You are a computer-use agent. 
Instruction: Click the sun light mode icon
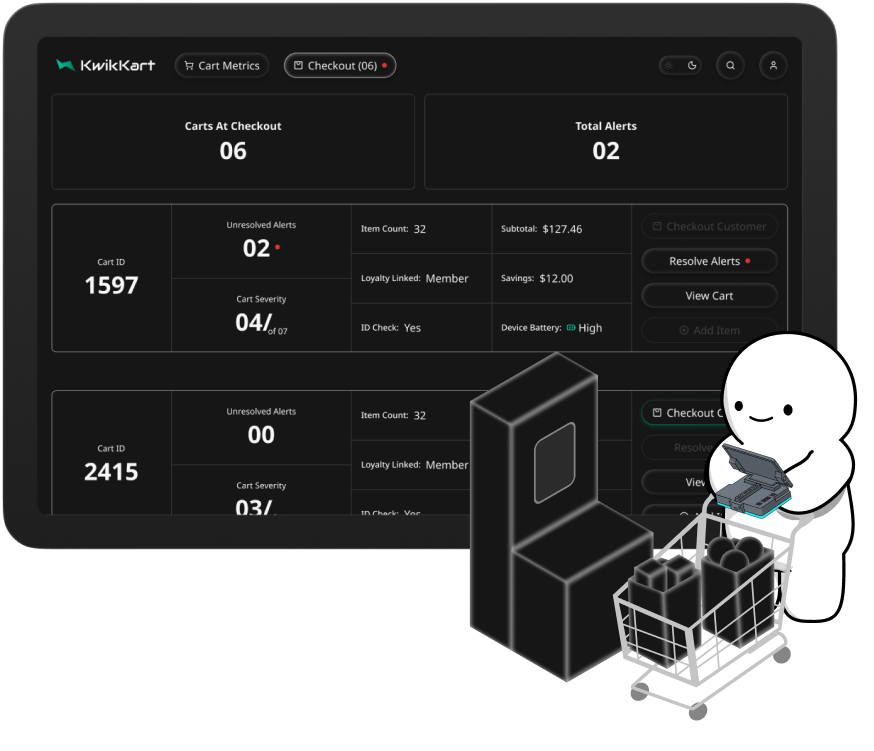669,66
